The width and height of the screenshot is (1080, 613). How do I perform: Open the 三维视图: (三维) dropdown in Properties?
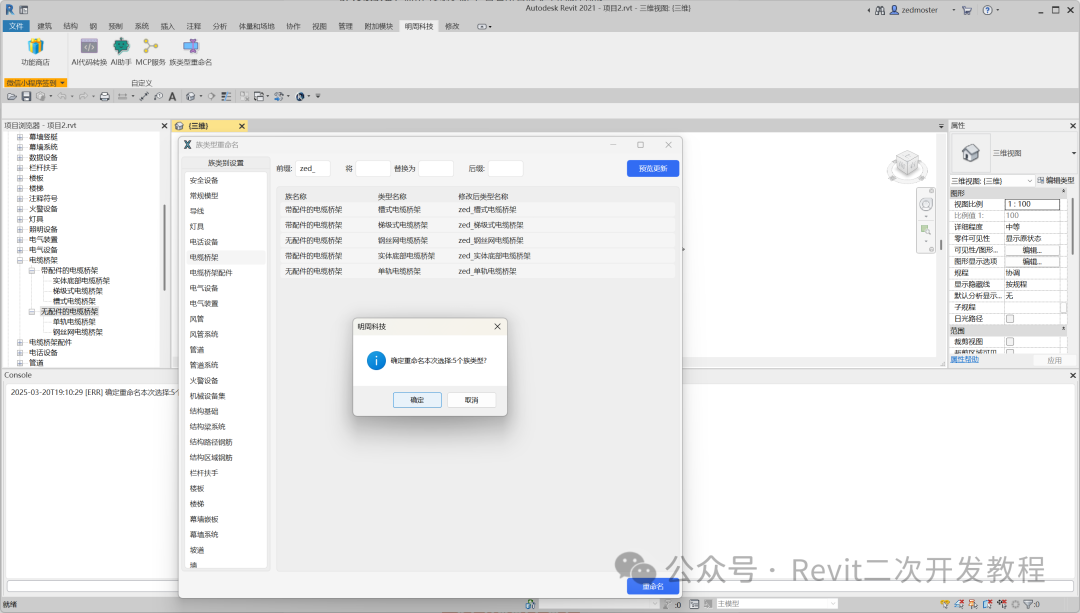(x=992, y=180)
